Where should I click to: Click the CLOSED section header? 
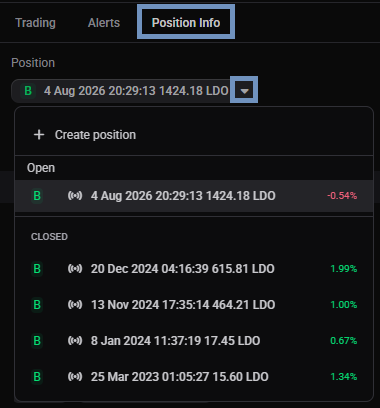(x=49, y=237)
